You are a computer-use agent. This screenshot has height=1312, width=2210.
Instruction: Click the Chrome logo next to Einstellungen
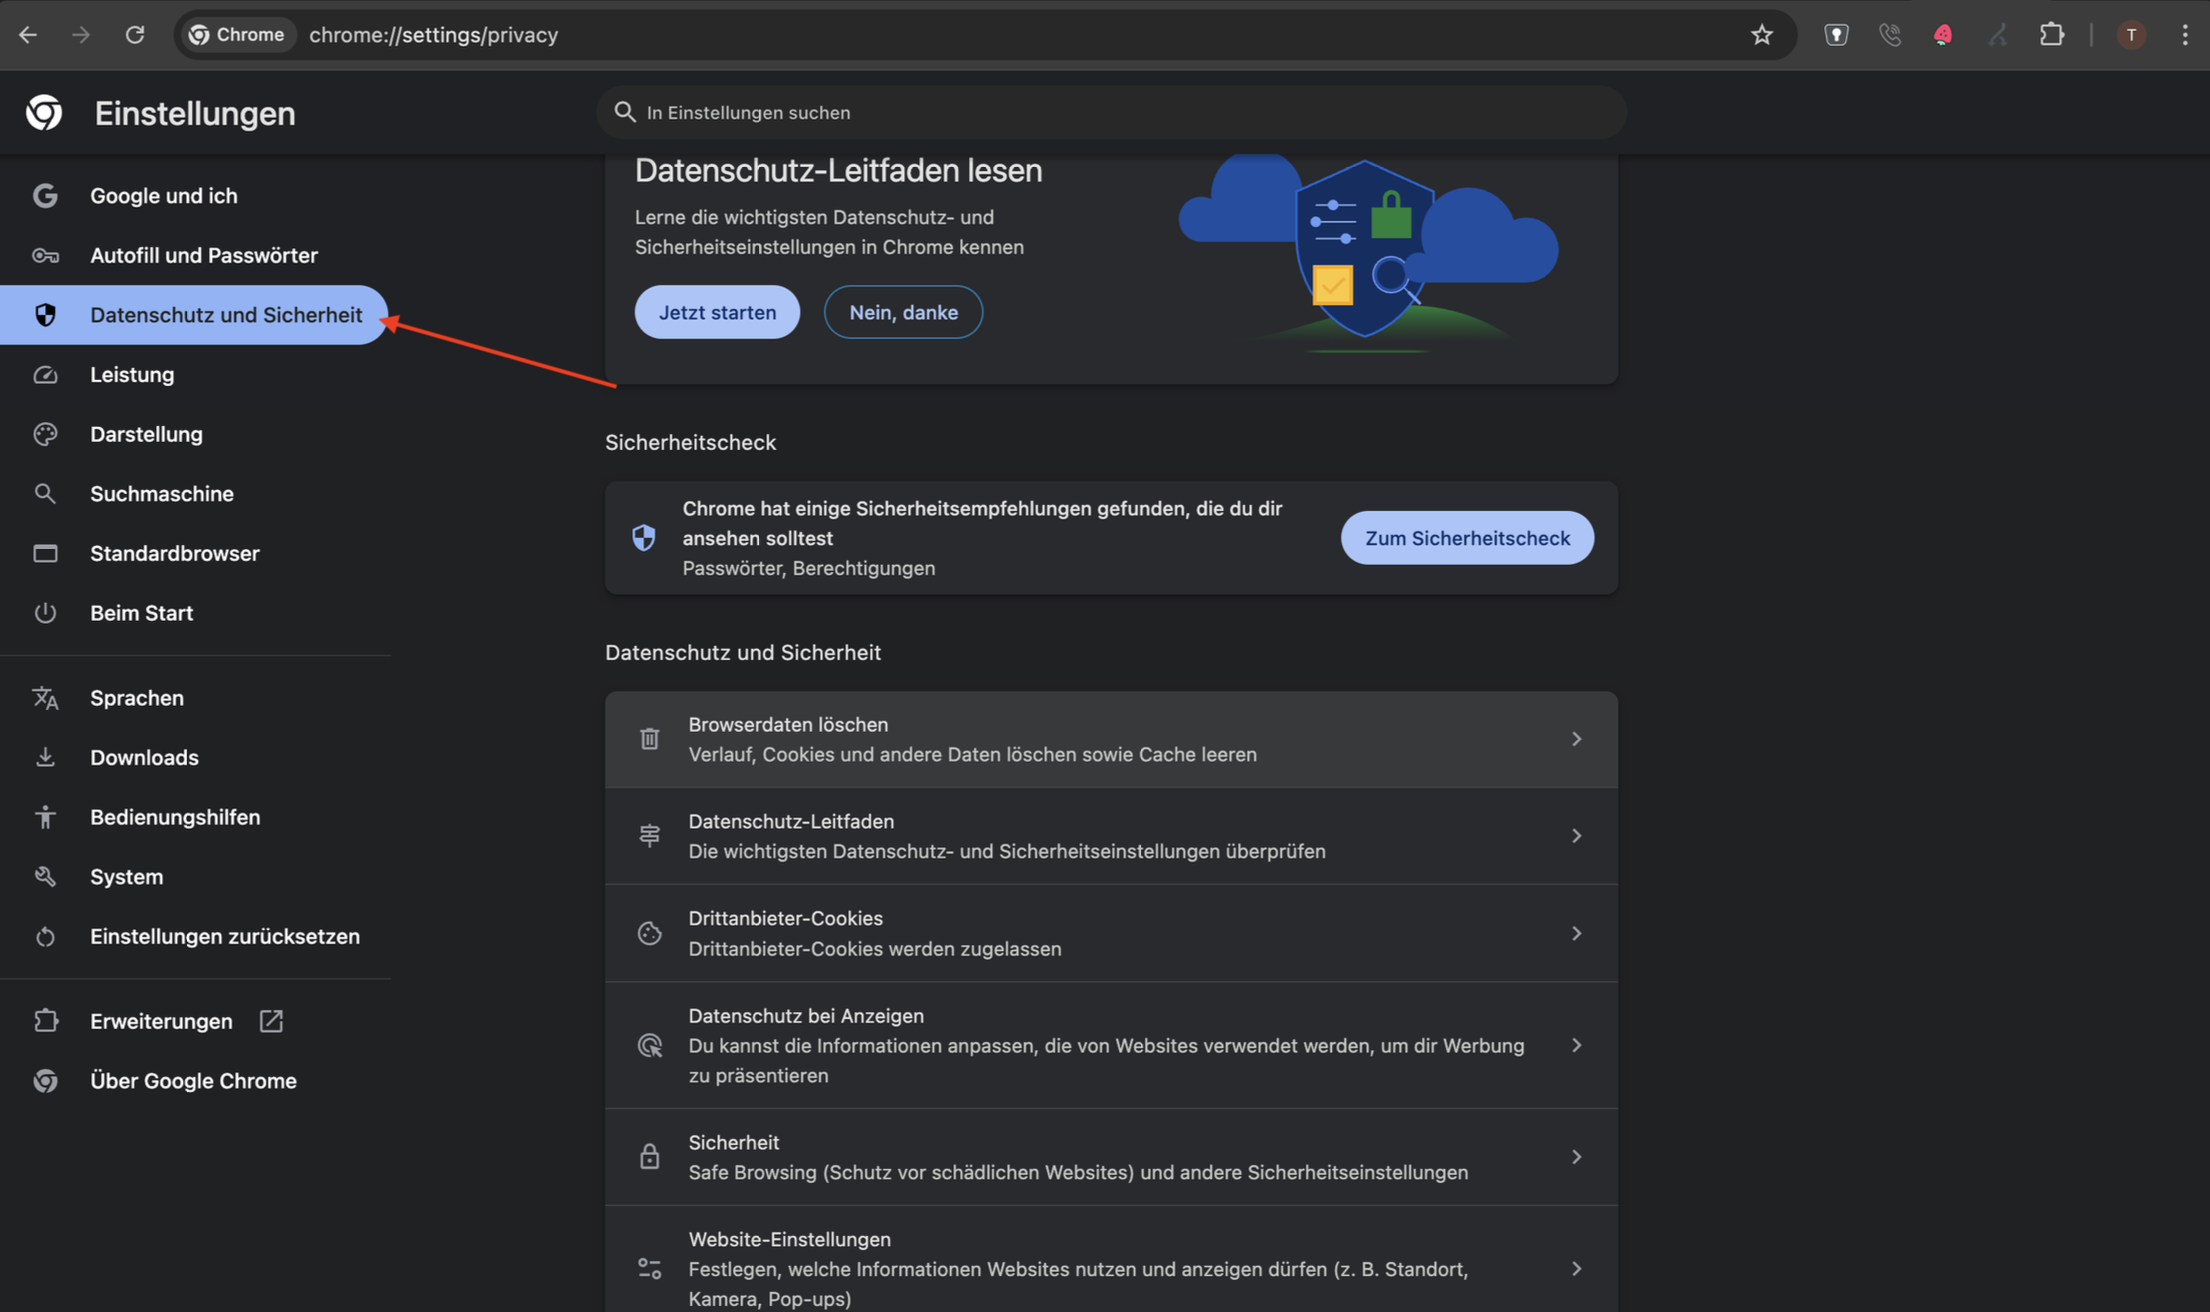point(44,113)
